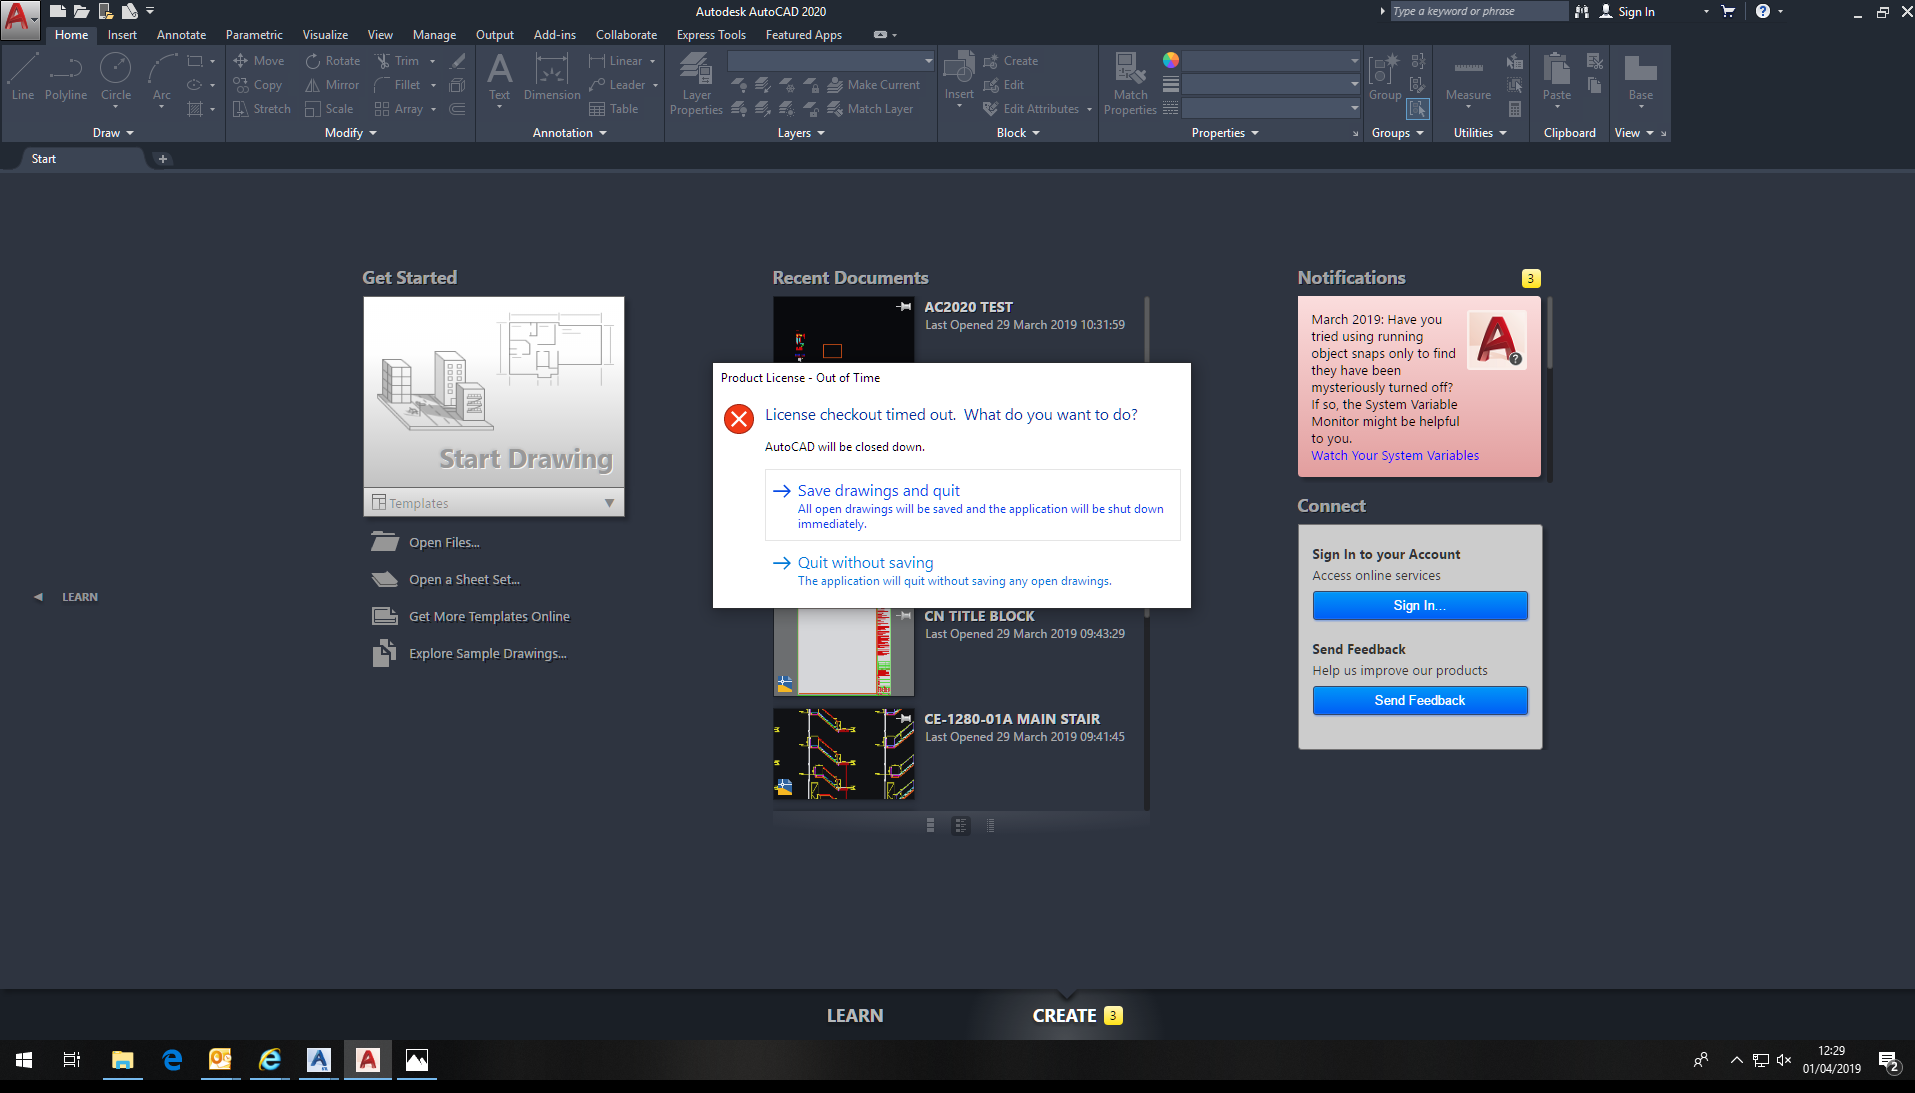Click the Send Feedback button

(1419, 700)
